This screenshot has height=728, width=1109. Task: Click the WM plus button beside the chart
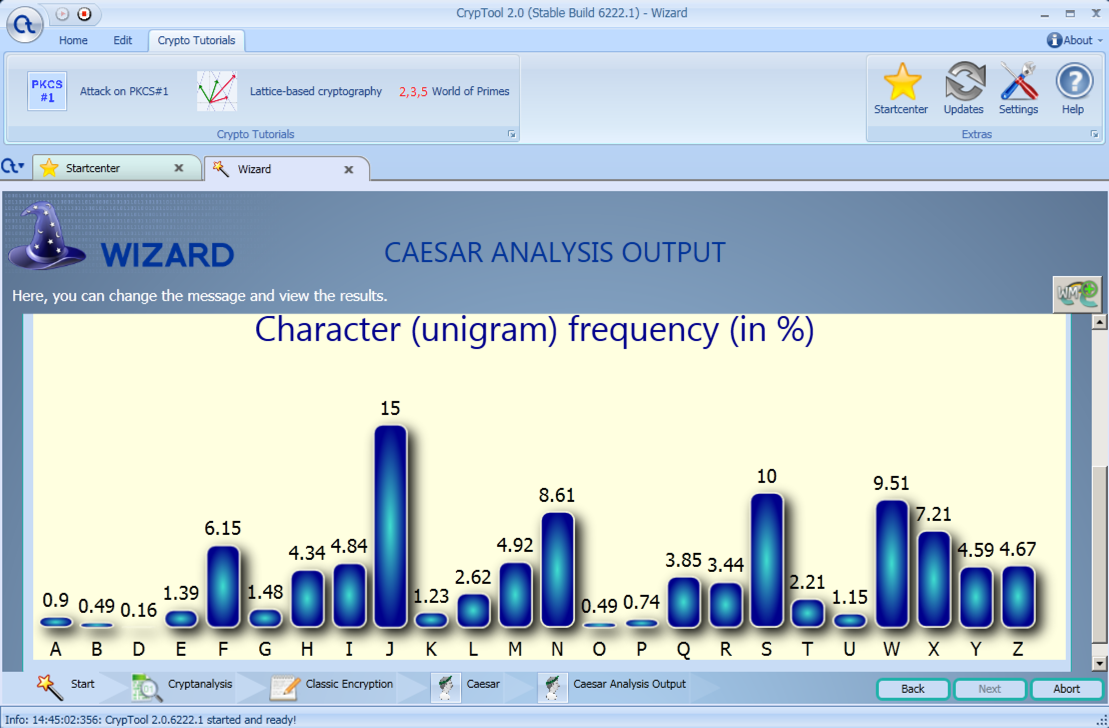click(x=1076, y=294)
